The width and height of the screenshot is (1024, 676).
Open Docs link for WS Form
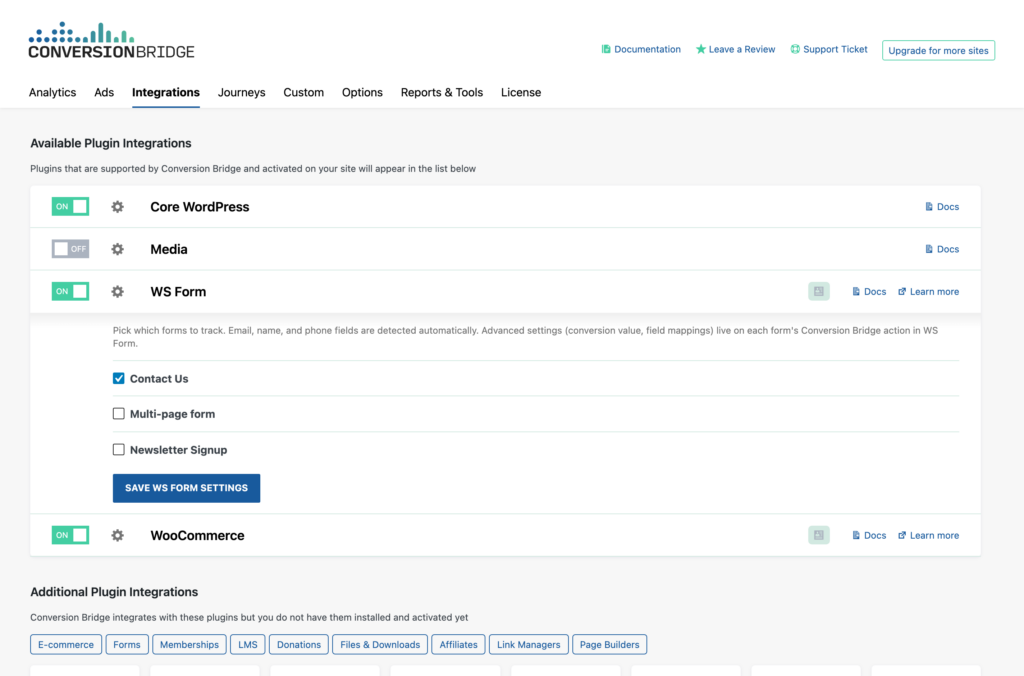coord(869,291)
